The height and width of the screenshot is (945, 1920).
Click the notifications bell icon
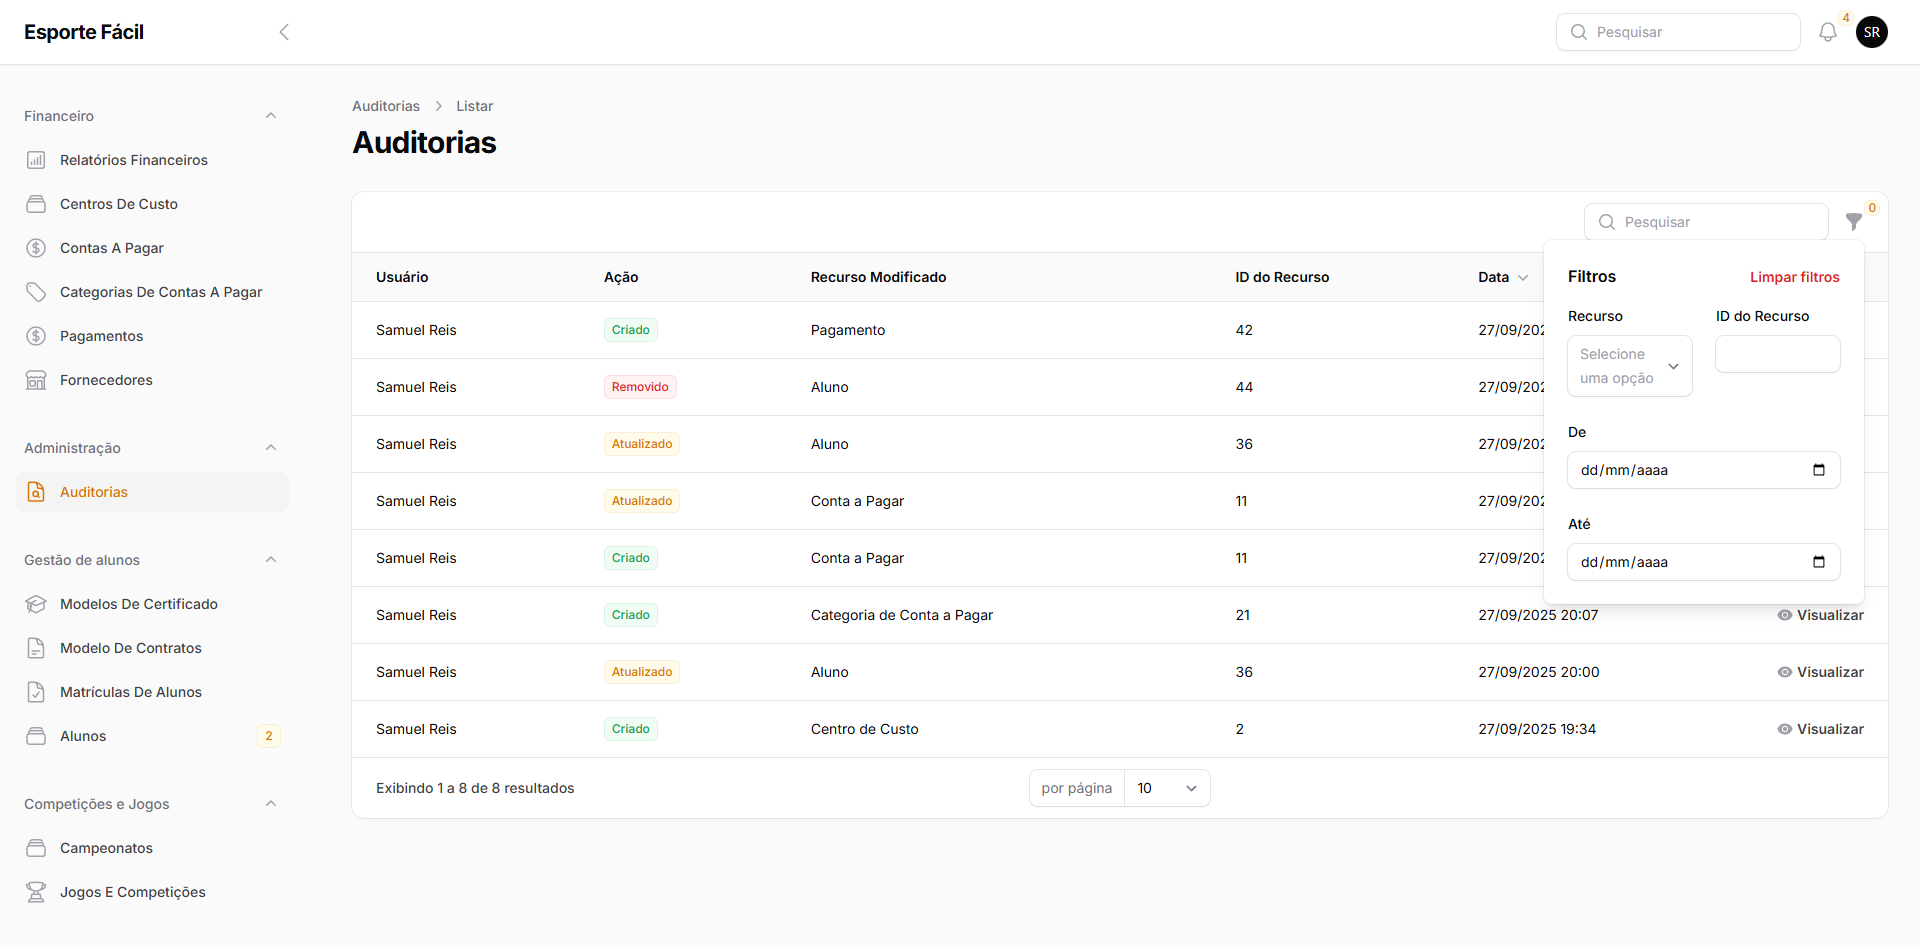[1827, 32]
